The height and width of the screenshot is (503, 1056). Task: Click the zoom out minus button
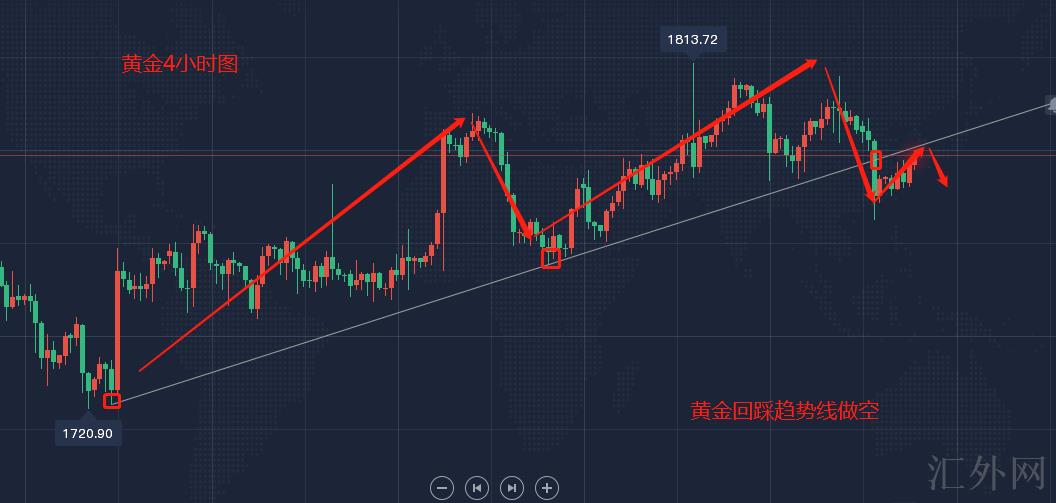(x=442, y=487)
